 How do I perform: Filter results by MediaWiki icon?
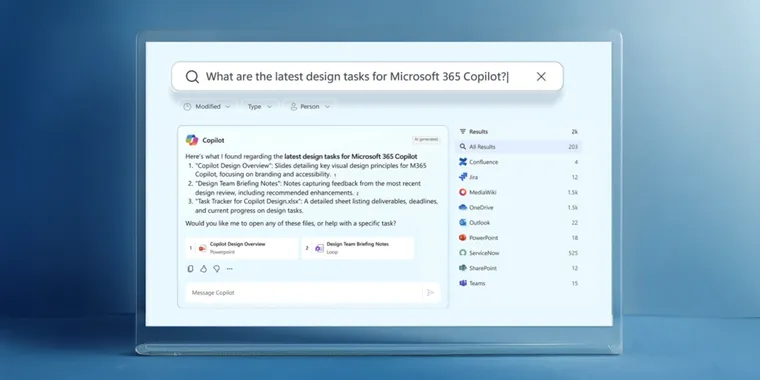pos(462,192)
